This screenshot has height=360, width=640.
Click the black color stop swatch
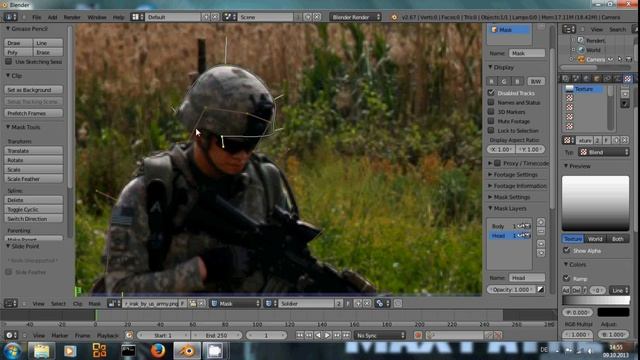[613, 312]
